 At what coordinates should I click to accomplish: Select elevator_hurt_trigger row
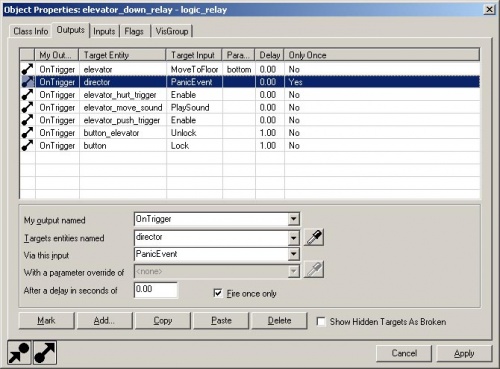[x=250, y=95]
